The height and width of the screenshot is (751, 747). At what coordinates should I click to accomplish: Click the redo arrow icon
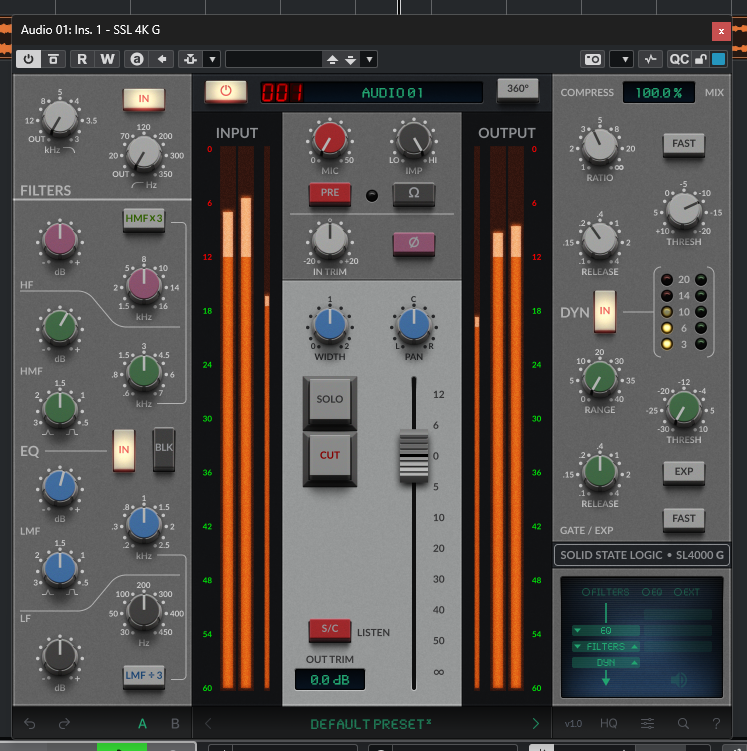[x=64, y=723]
